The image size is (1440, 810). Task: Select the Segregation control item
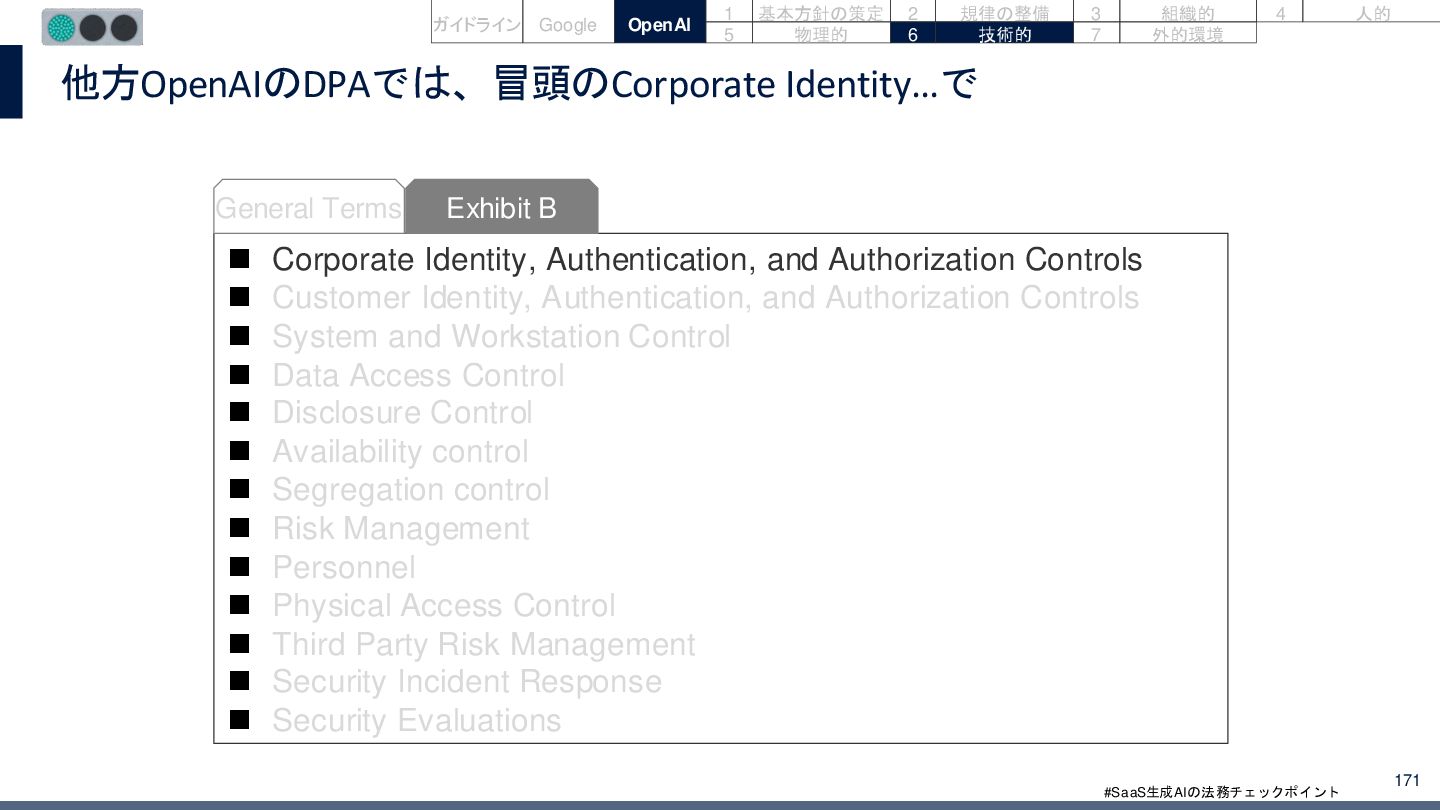click(x=410, y=490)
